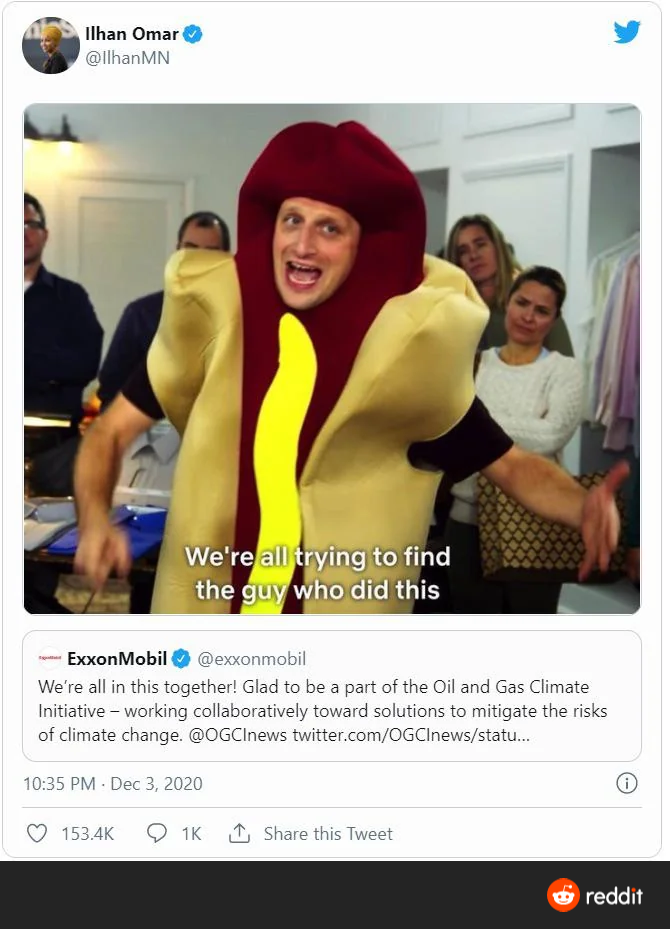670x929 pixels.
Task: Open replies via speech bubble icon
Action: (157, 833)
